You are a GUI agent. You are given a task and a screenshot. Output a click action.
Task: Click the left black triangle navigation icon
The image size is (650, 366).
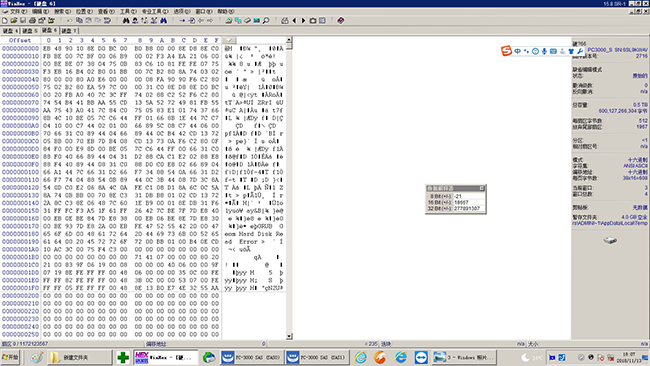click(294, 20)
